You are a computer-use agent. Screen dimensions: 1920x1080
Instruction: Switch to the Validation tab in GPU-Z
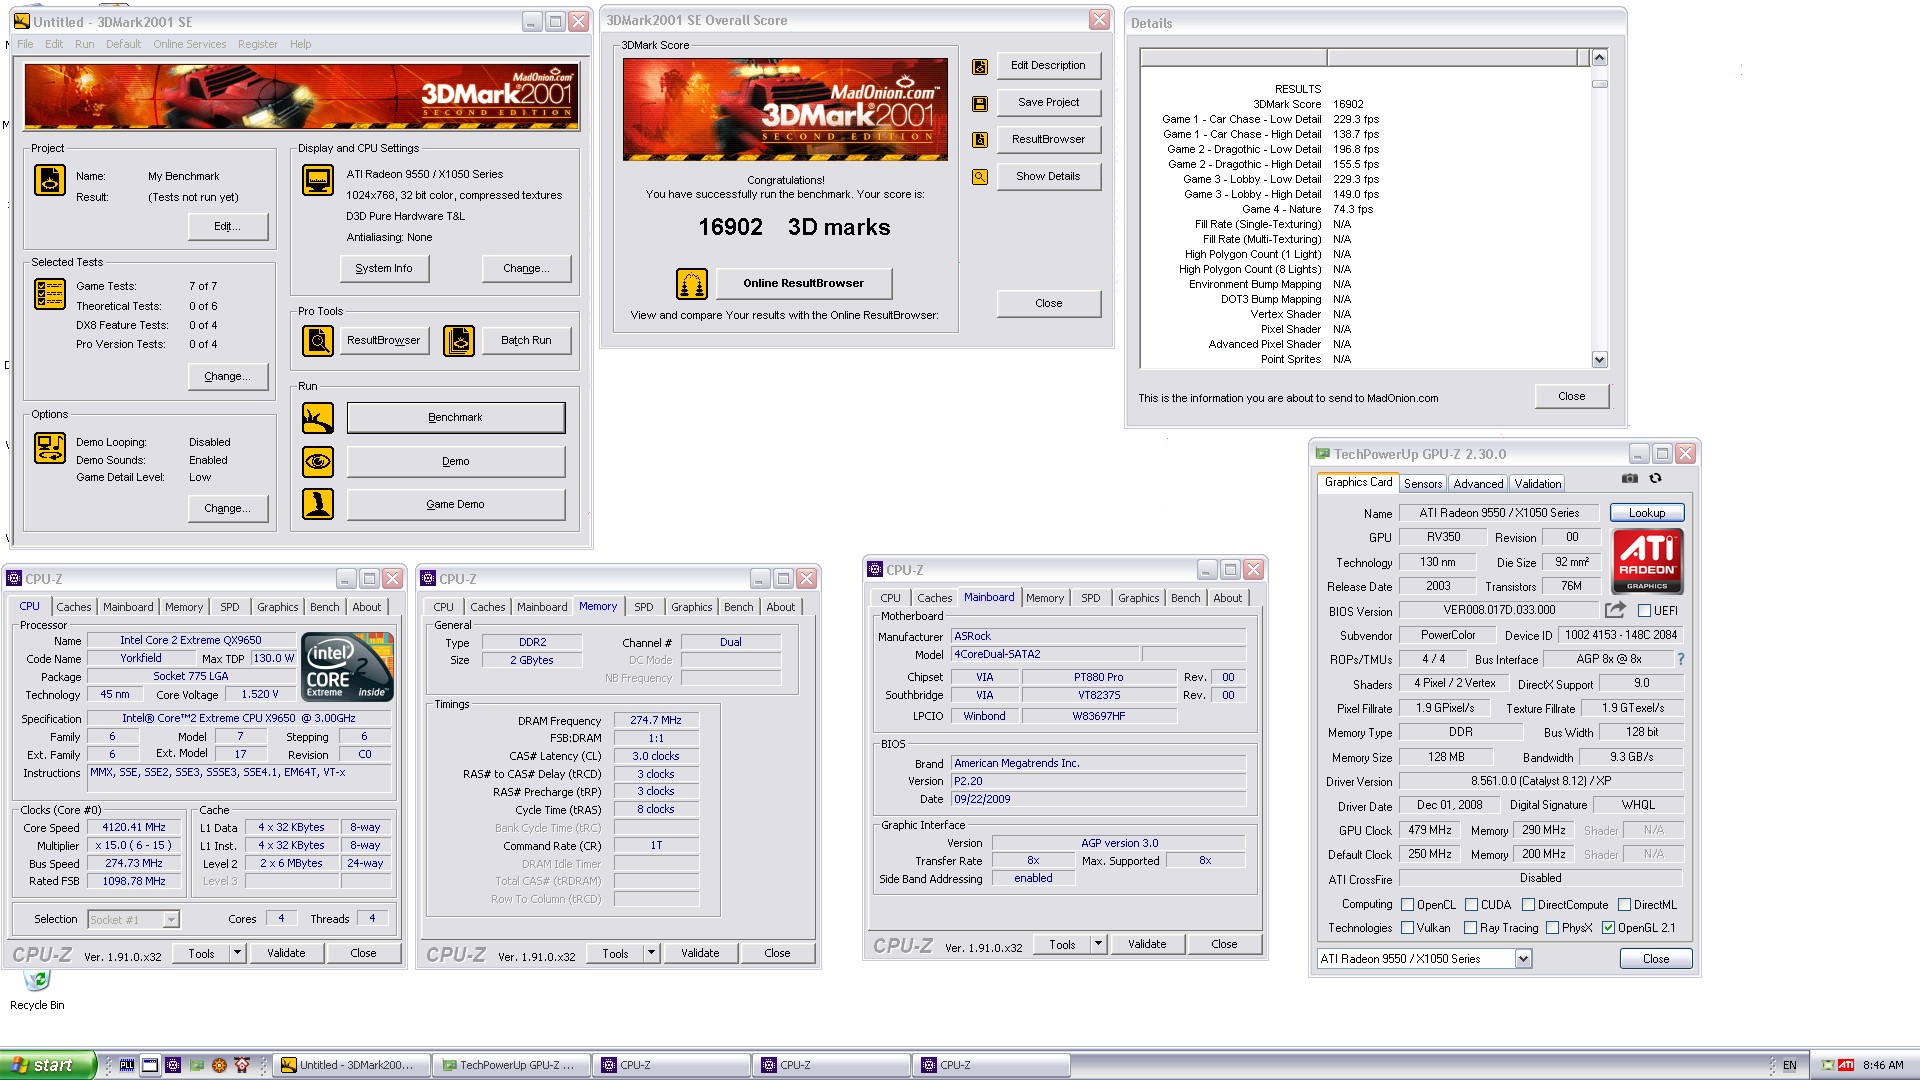pyautogui.click(x=1537, y=484)
